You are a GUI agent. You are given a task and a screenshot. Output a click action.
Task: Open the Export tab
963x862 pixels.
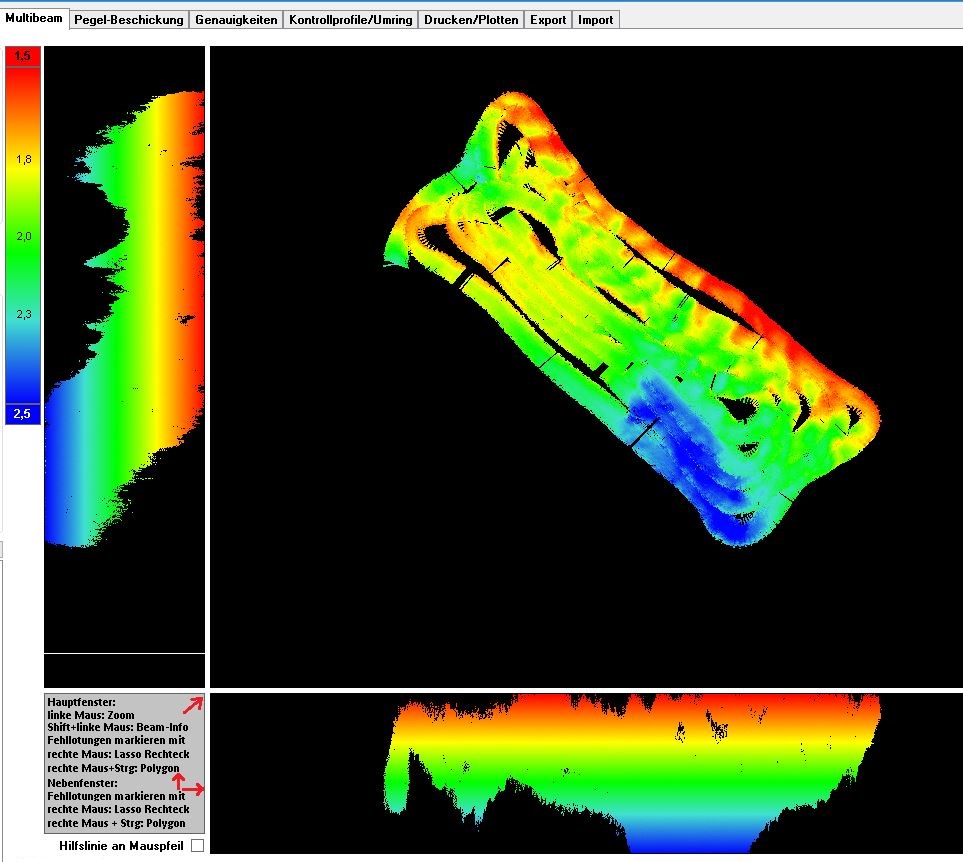pos(548,20)
